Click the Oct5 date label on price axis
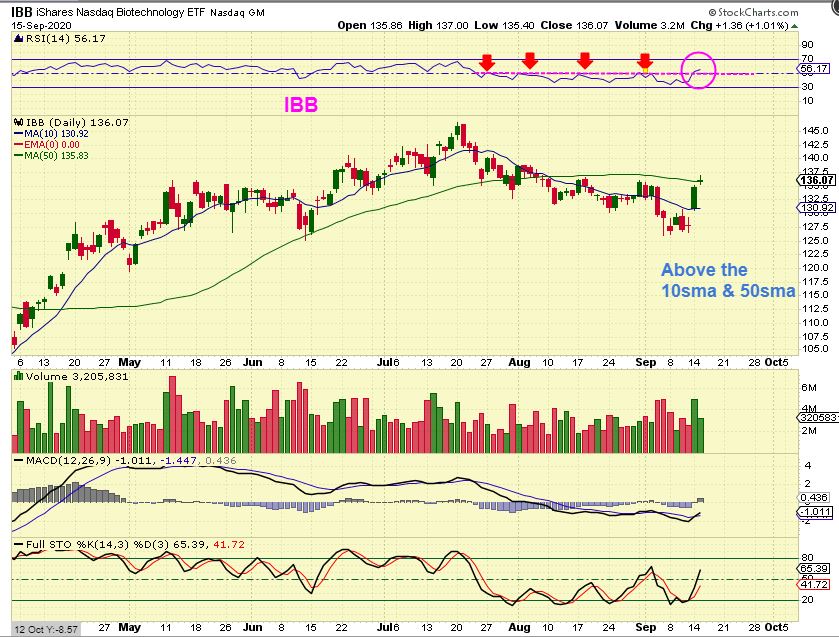 [776, 362]
